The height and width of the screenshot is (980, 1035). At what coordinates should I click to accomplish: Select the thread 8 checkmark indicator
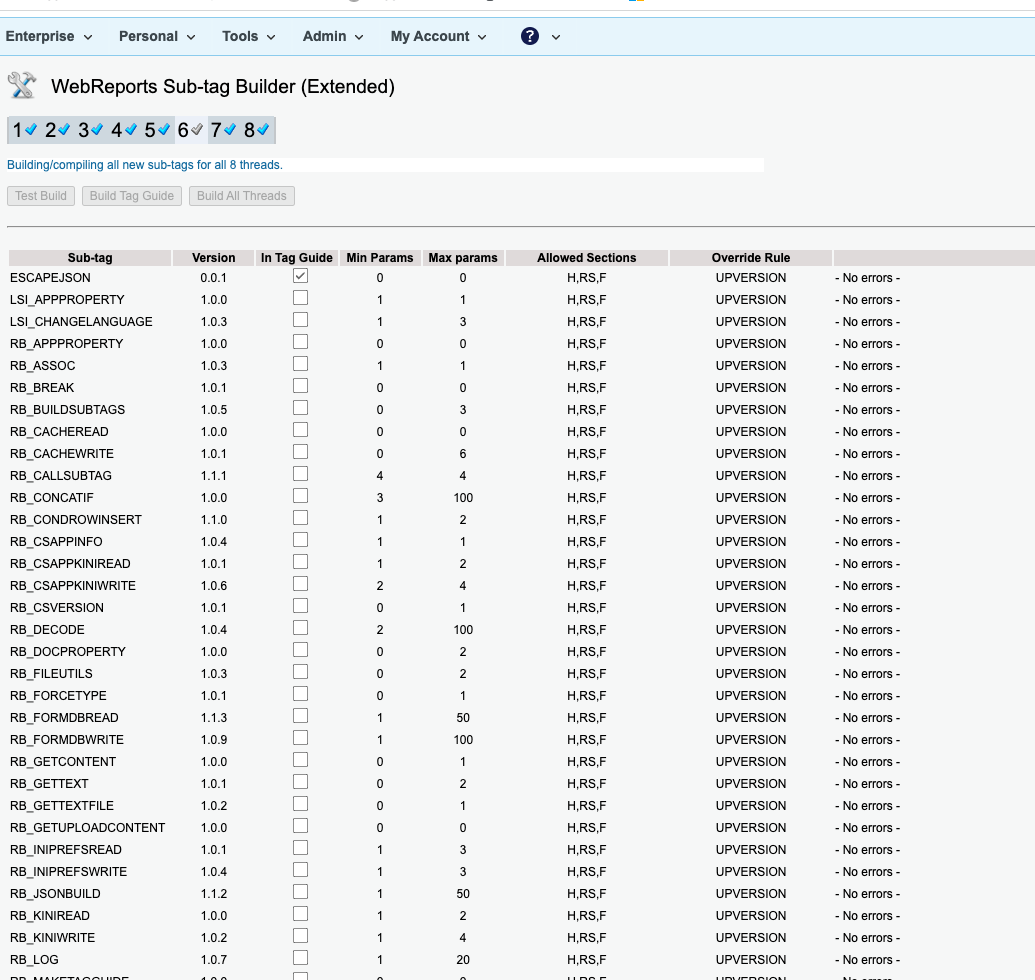(256, 130)
